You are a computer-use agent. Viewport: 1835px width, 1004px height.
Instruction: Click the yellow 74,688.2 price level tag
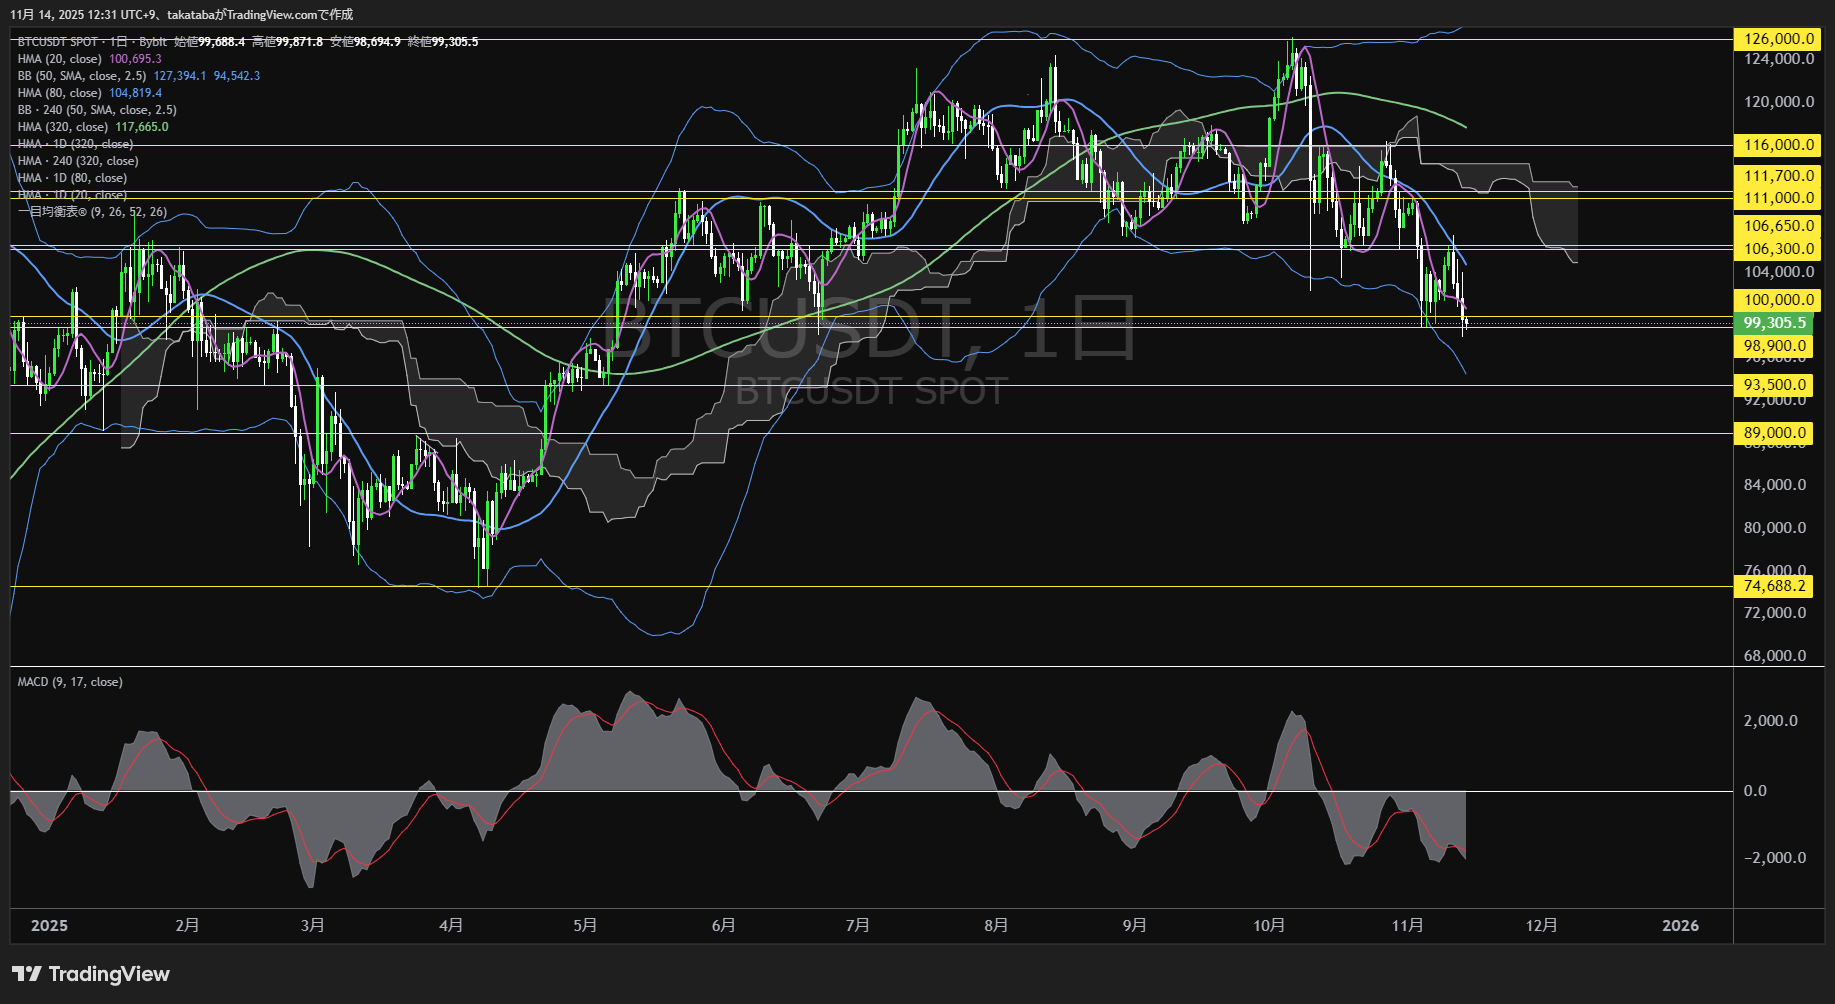[x=1774, y=586]
